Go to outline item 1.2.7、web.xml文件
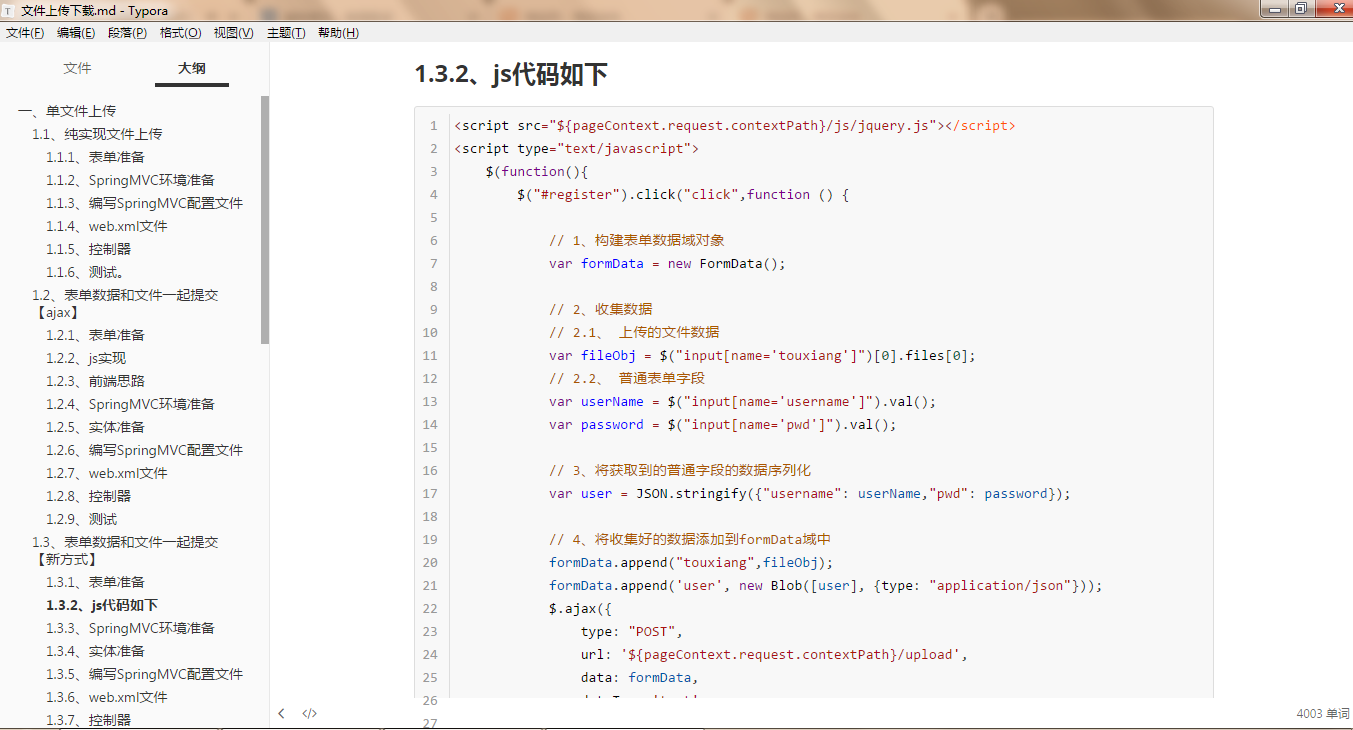The image size is (1353, 730). 107,473
